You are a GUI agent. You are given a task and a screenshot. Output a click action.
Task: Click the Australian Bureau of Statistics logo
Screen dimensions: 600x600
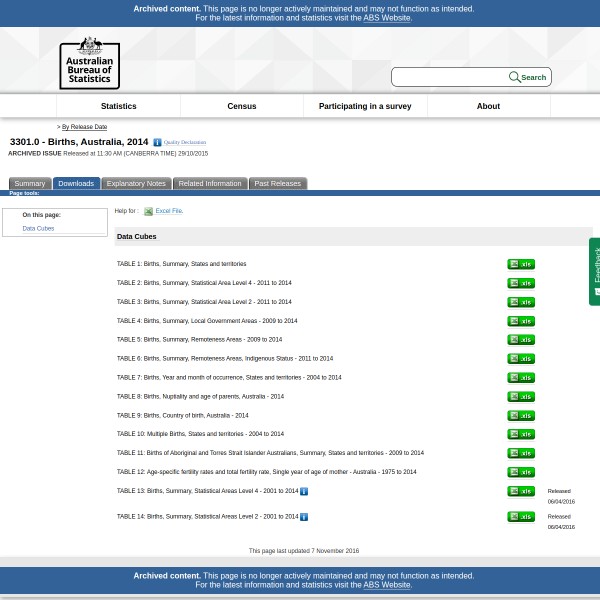tap(89, 63)
